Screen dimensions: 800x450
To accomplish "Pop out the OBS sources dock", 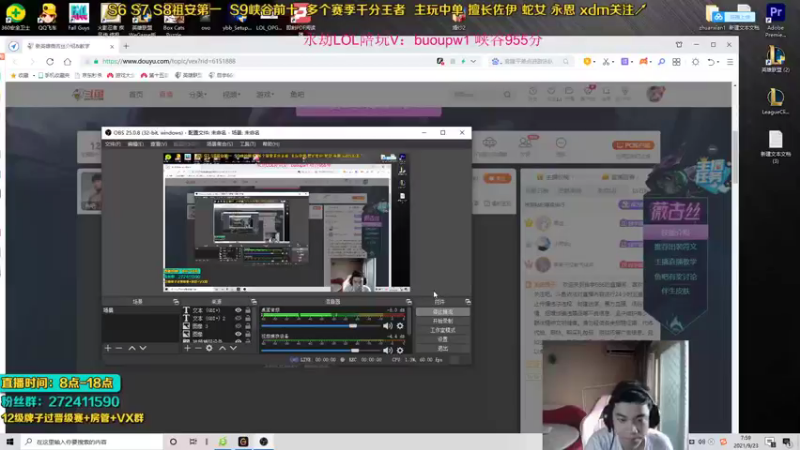I will click(254, 302).
